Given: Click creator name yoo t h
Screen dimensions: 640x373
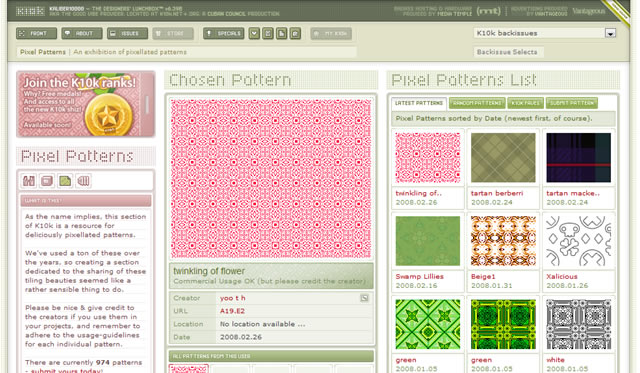Looking at the screenshot, I should coord(233,298).
